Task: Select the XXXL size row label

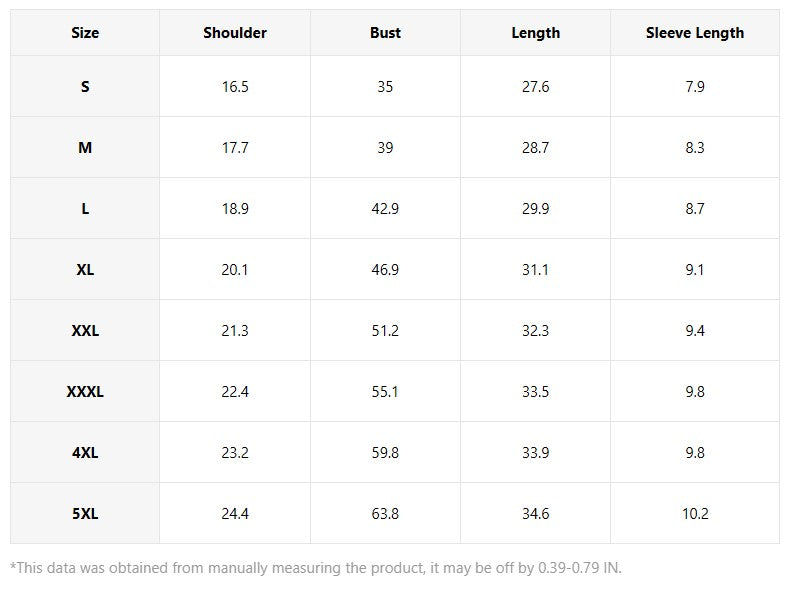Action: [x=85, y=391]
